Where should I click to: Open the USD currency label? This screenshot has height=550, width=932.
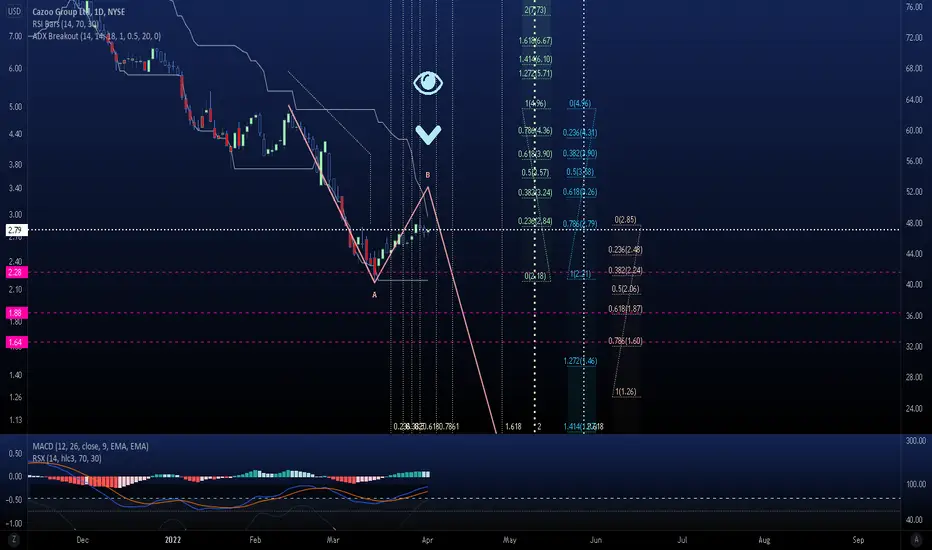pyautogui.click(x=14, y=11)
